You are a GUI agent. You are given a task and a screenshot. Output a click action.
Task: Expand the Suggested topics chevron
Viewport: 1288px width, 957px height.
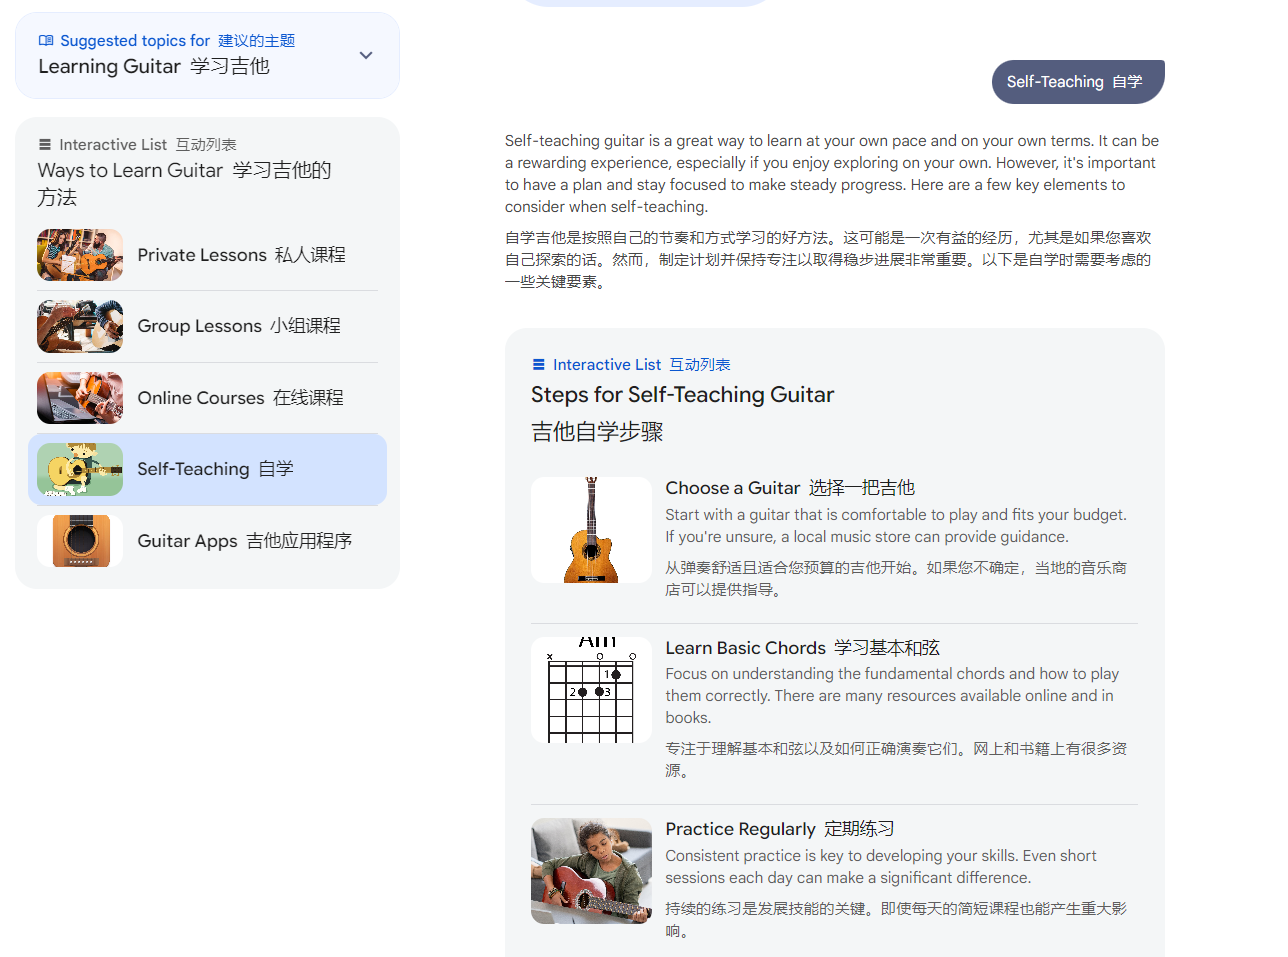click(x=366, y=56)
